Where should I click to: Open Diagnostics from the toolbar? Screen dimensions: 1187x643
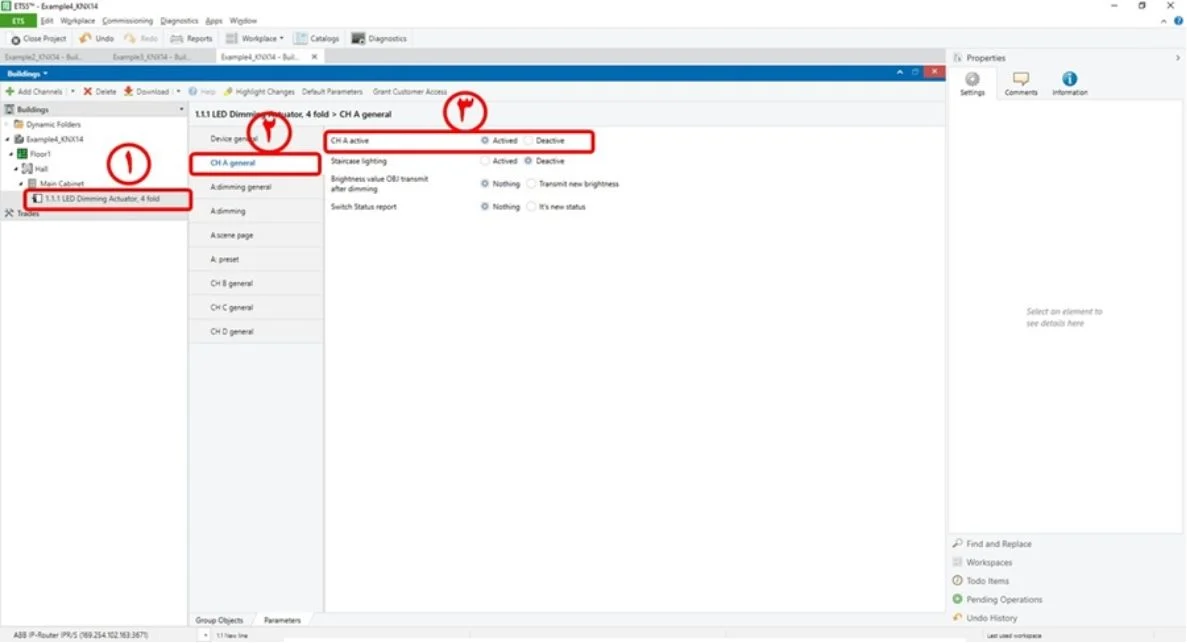click(x=379, y=39)
